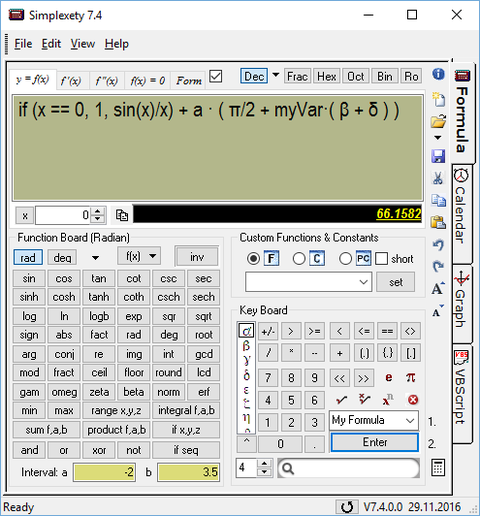The image size is (480, 516).
Task: Click the Enter button
Action: coord(375,442)
